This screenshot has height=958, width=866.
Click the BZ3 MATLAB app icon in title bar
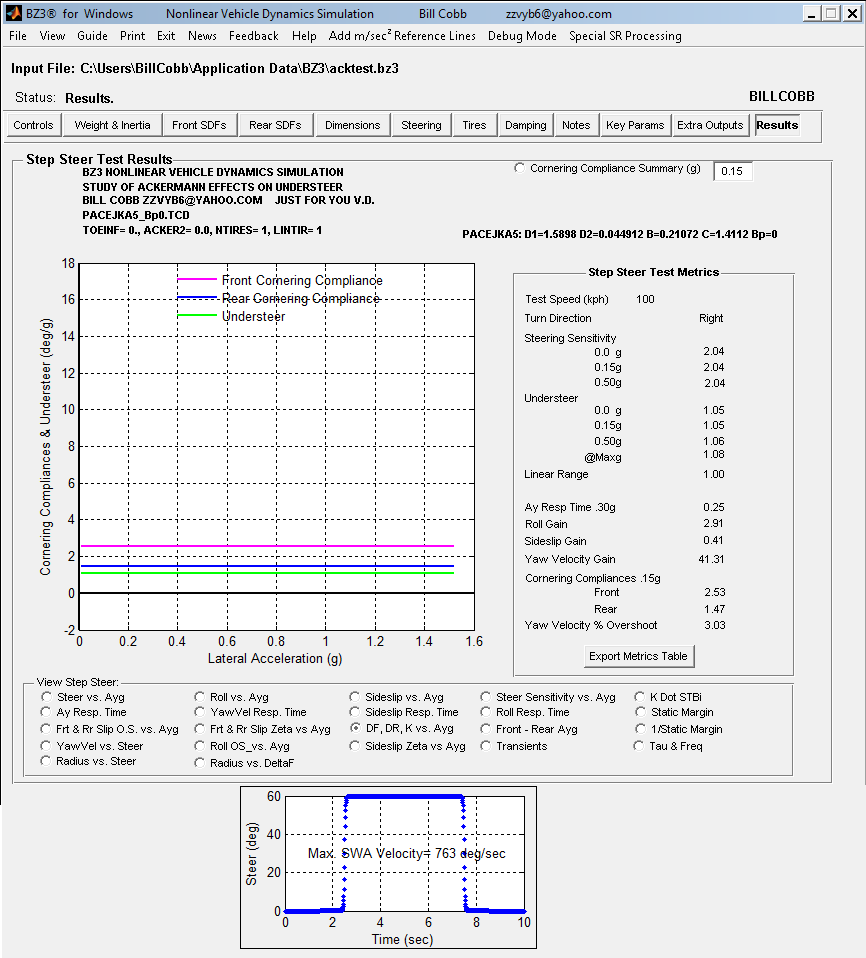click(13, 13)
